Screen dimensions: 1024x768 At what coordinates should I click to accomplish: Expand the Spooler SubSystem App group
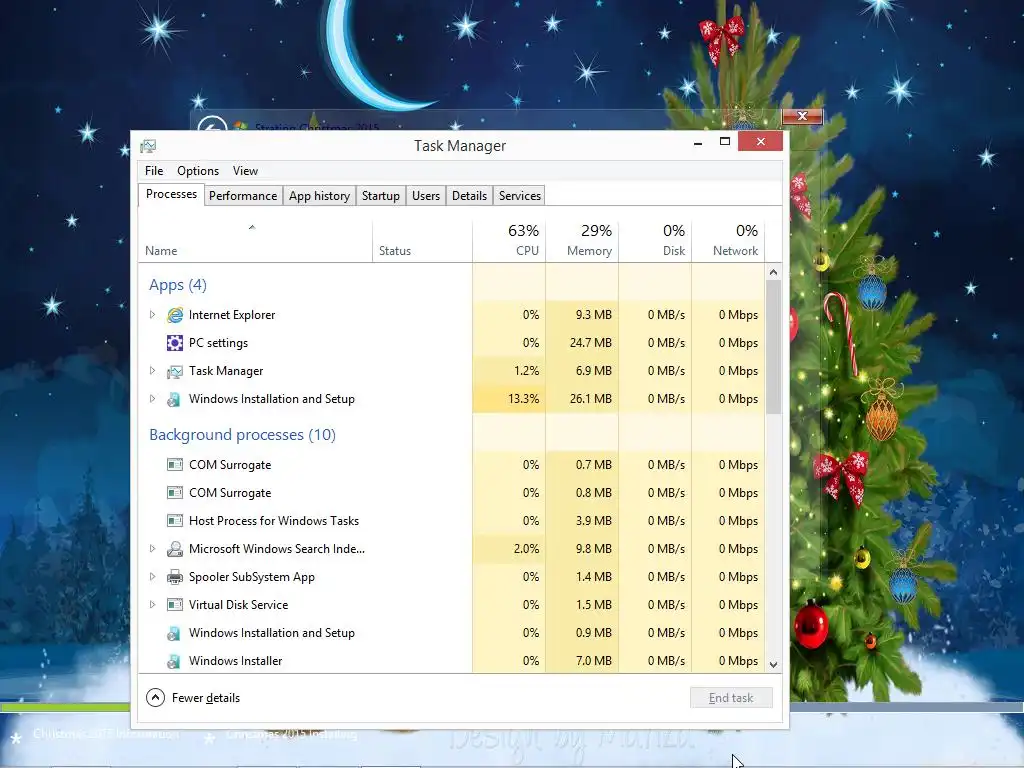152,577
